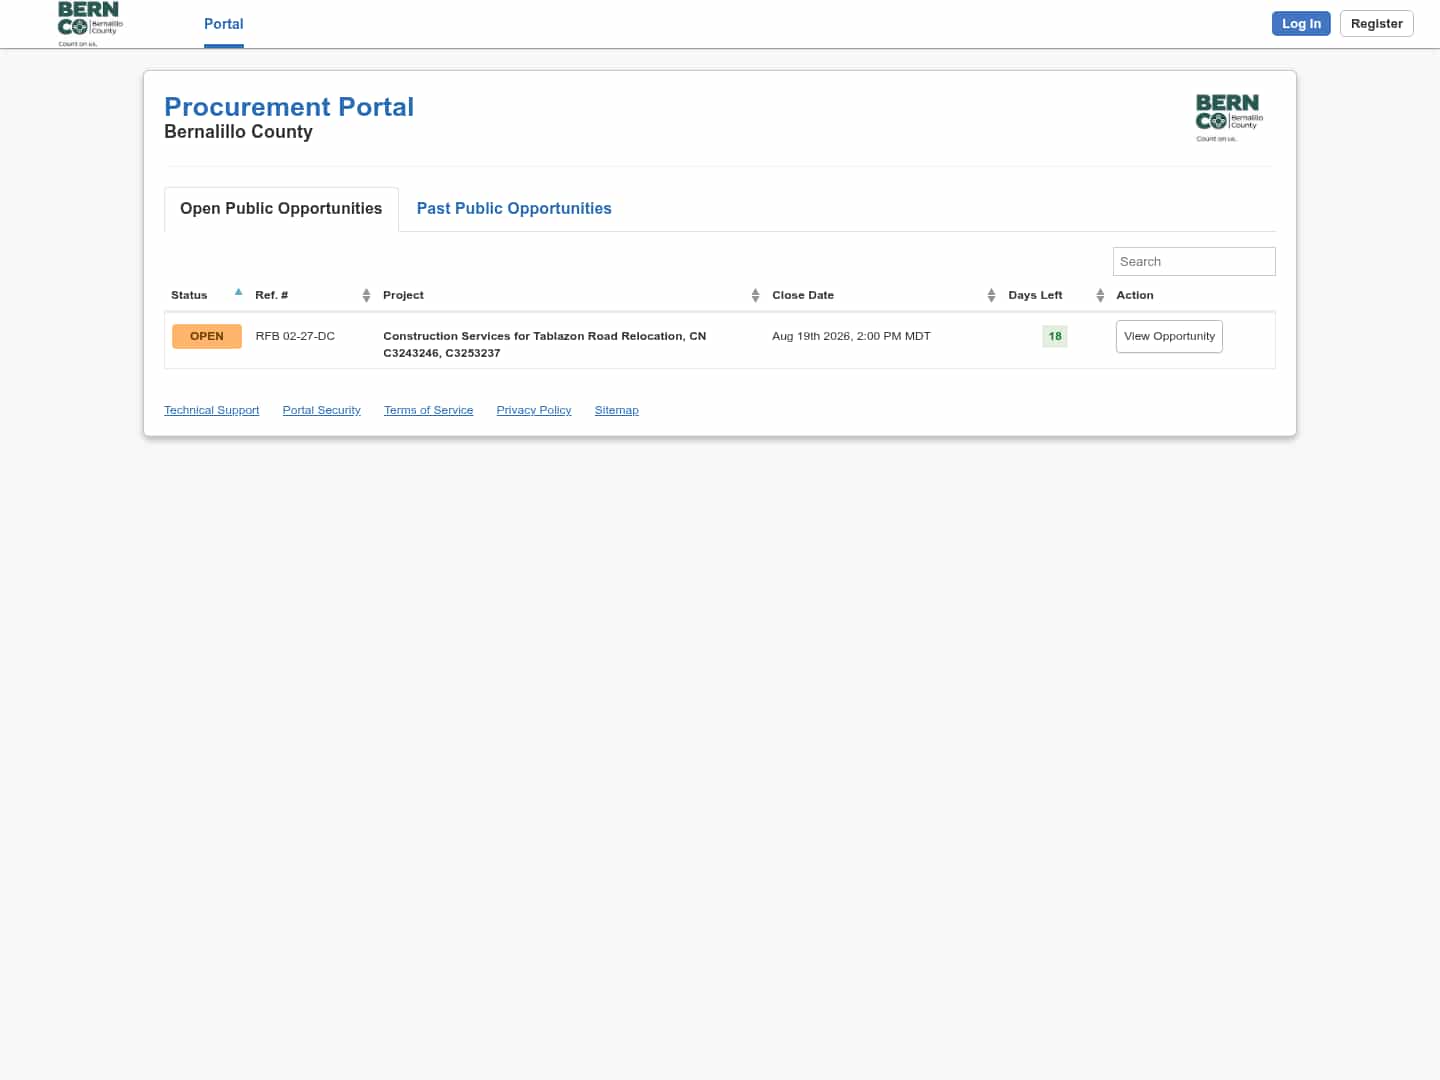This screenshot has height=1080, width=1440.
Task: Sort table by Days Left column arrows
Action: (1100, 295)
